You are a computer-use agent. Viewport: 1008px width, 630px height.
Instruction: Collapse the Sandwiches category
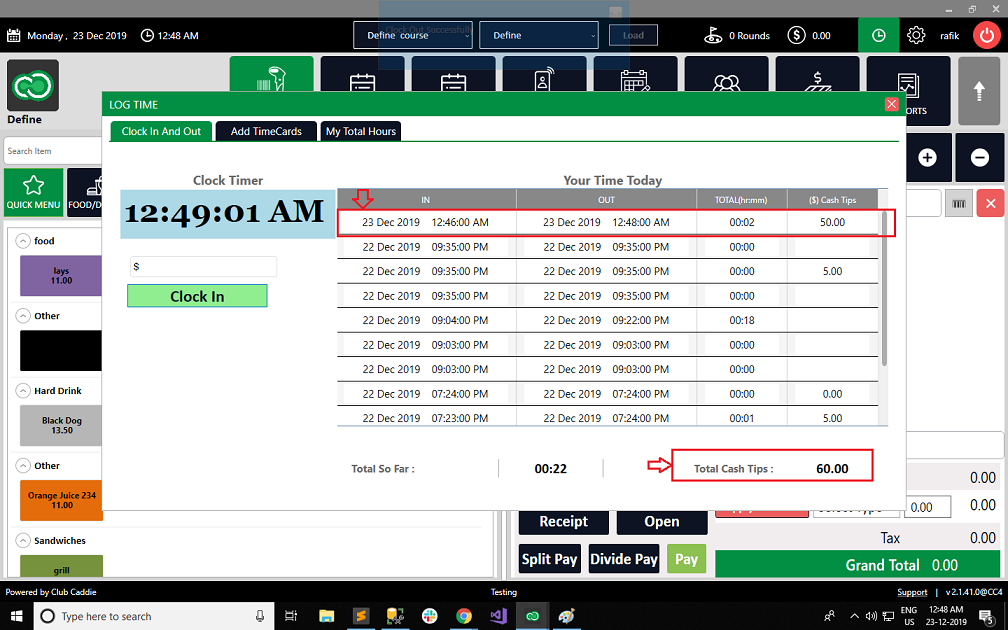pos(23,540)
